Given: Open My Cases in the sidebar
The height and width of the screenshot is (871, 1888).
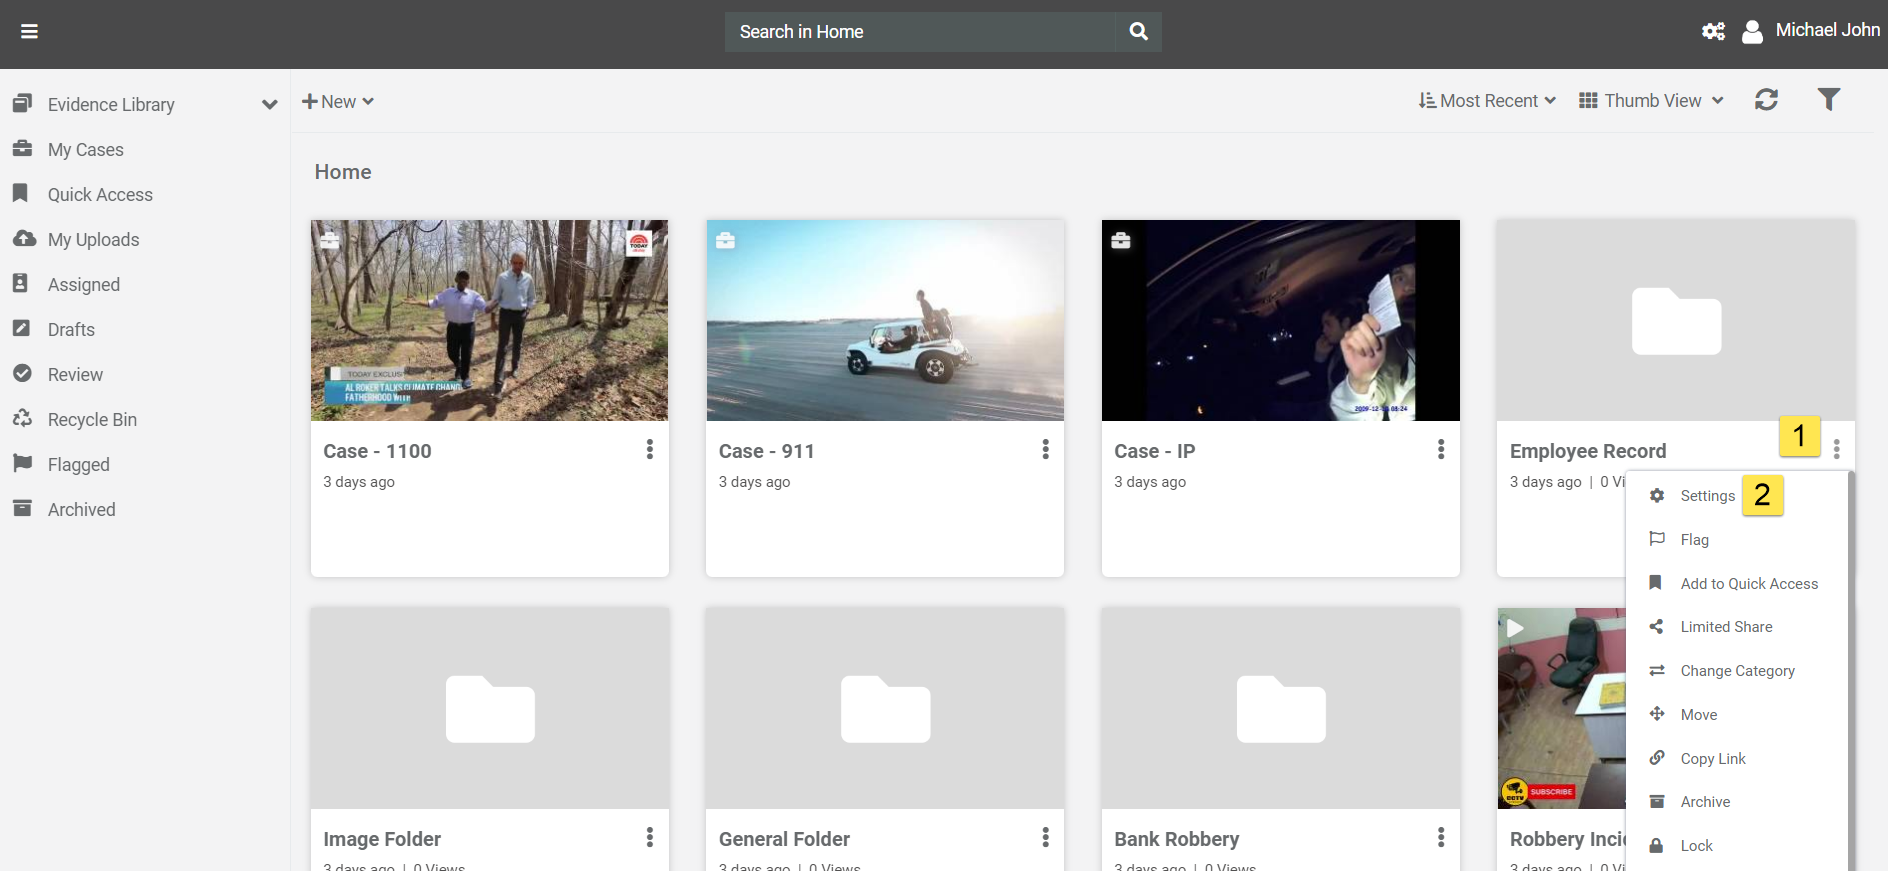Looking at the screenshot, I should pyautogui.click(x=86, y=150).
